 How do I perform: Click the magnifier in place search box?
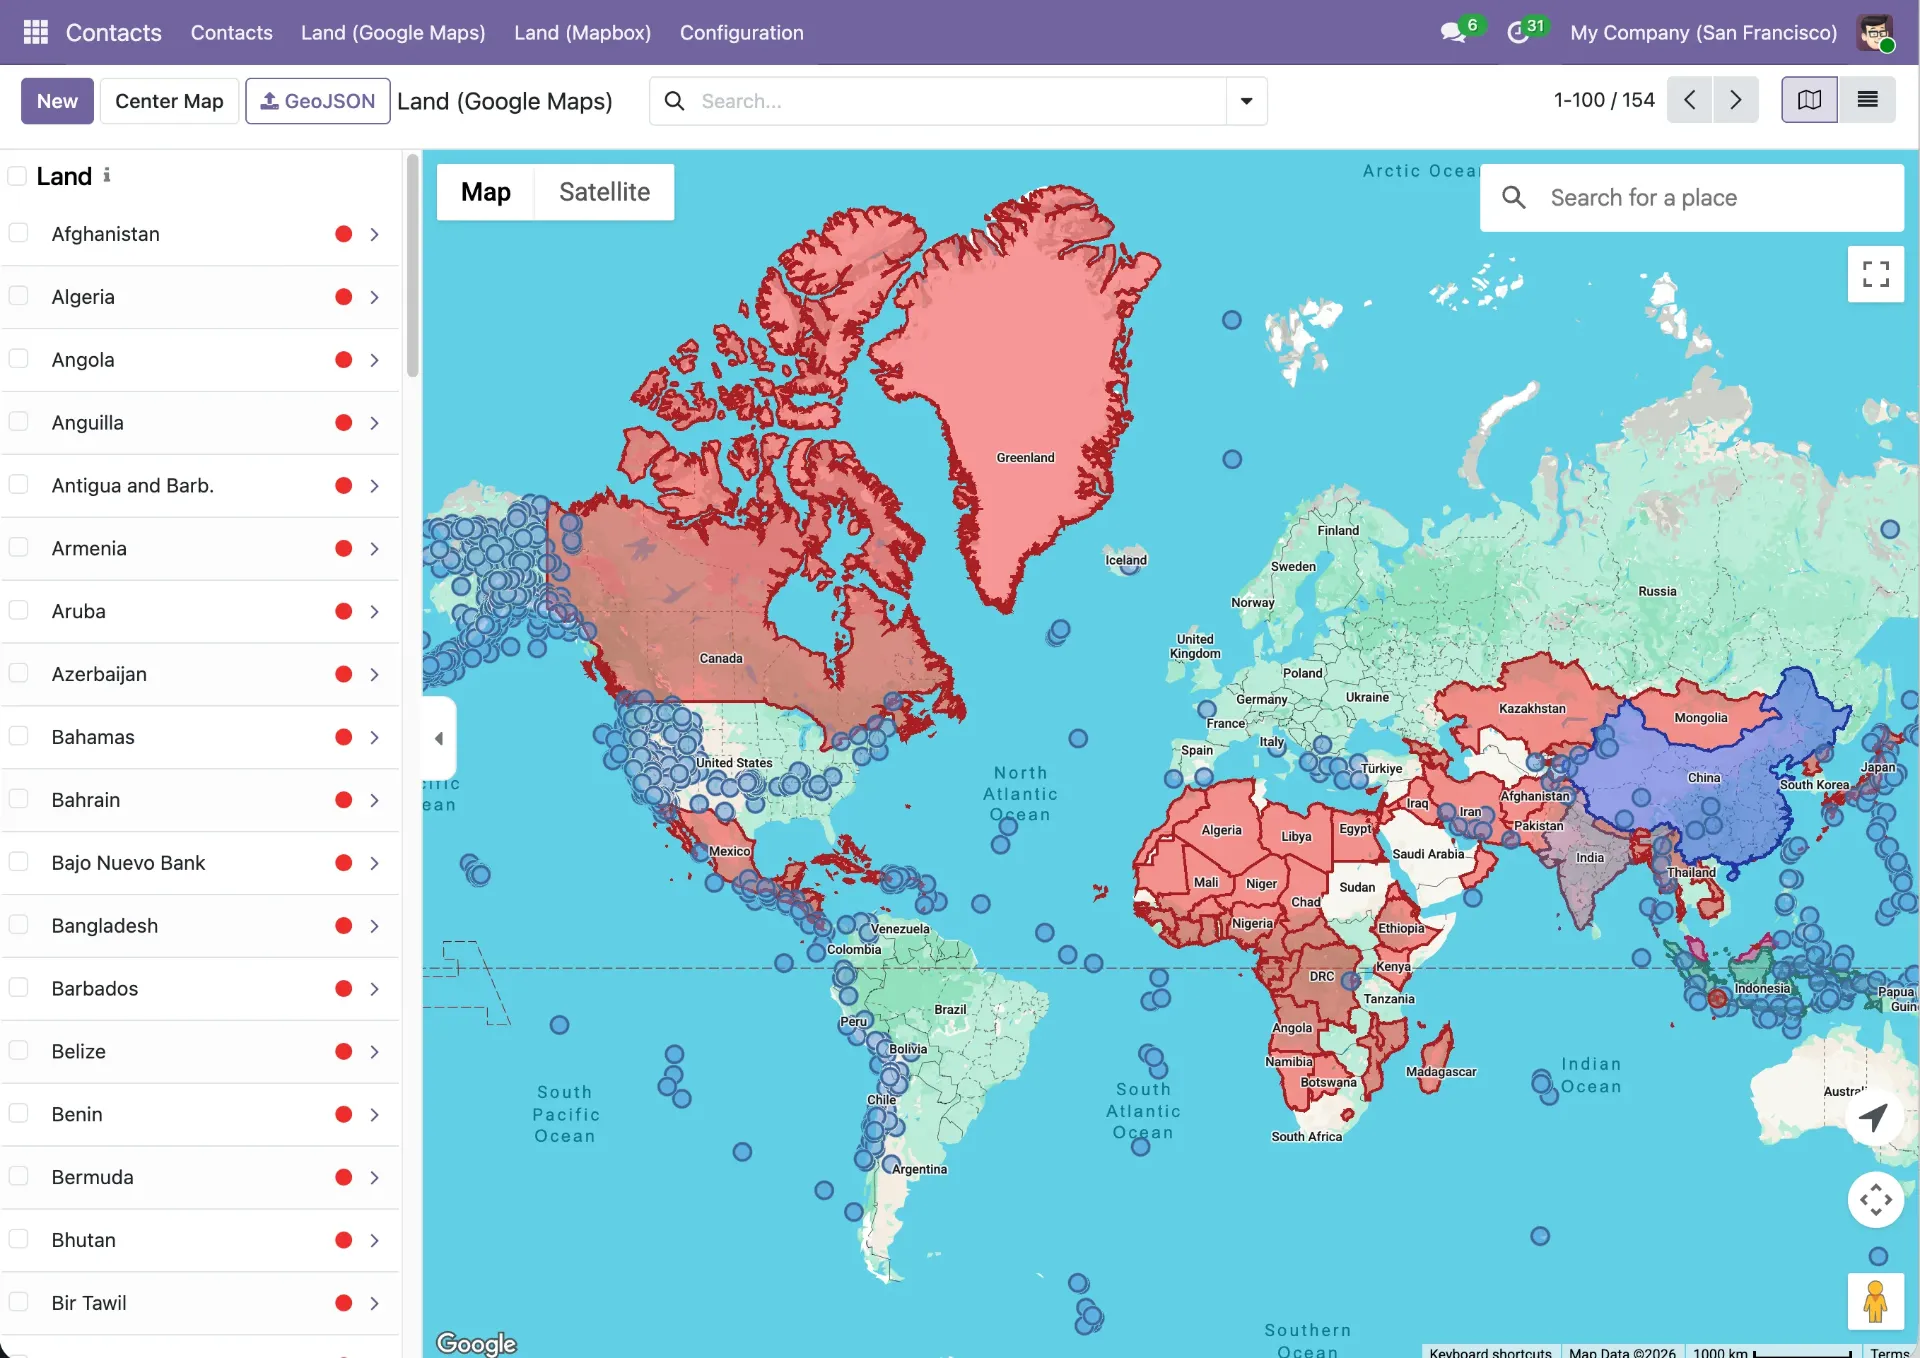[1514, 198]
